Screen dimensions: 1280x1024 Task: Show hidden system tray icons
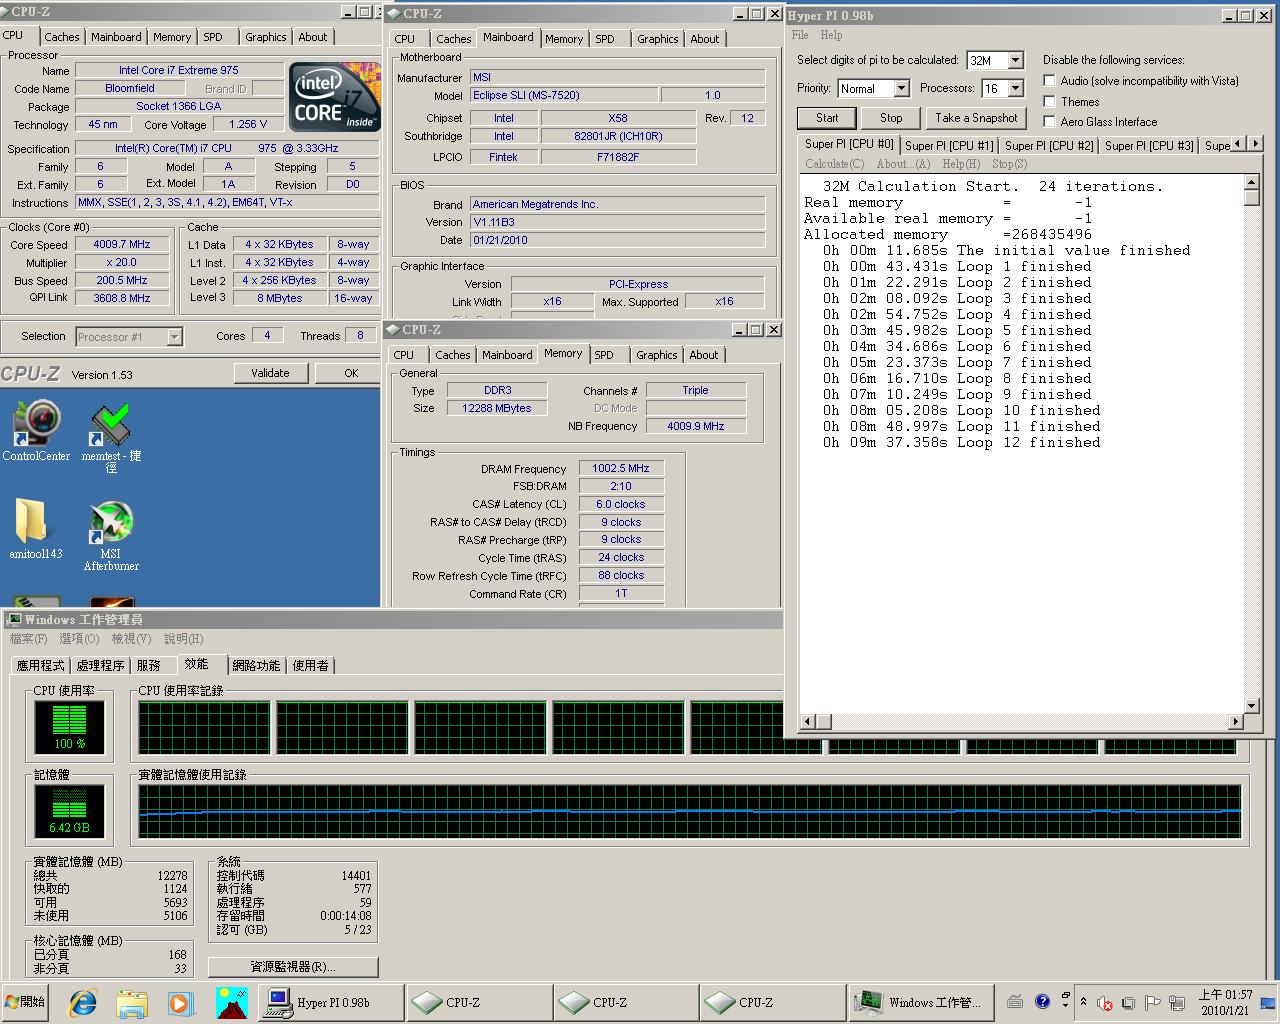pyautogui.click(x=1083, y=1002)
